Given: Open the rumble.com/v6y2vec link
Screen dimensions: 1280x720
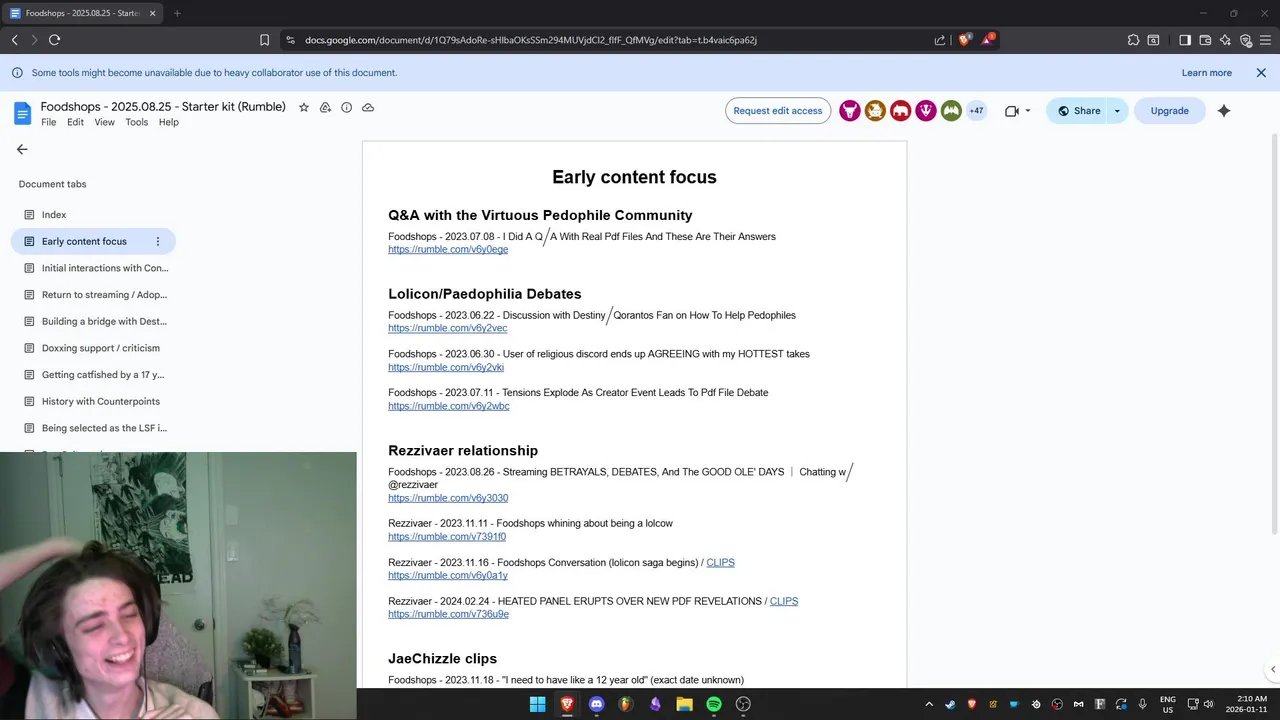Looking at the screenshot, I should (x=448, y=328).
